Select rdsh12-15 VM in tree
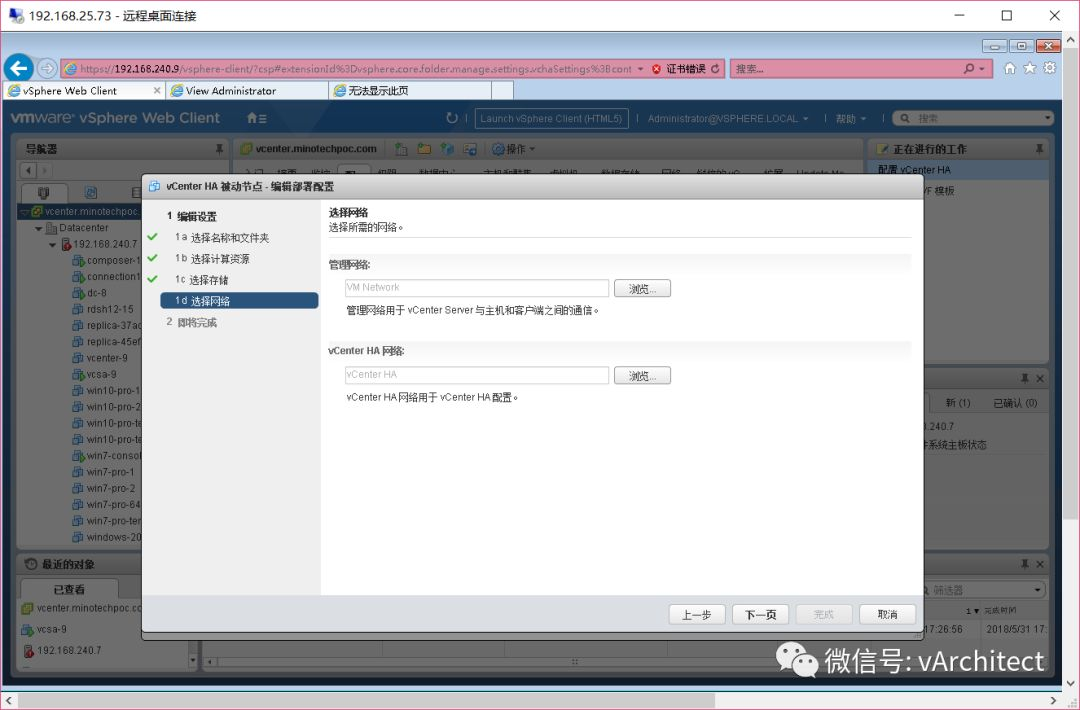The height and width of the screenshot is (710, 1080). 103,309
